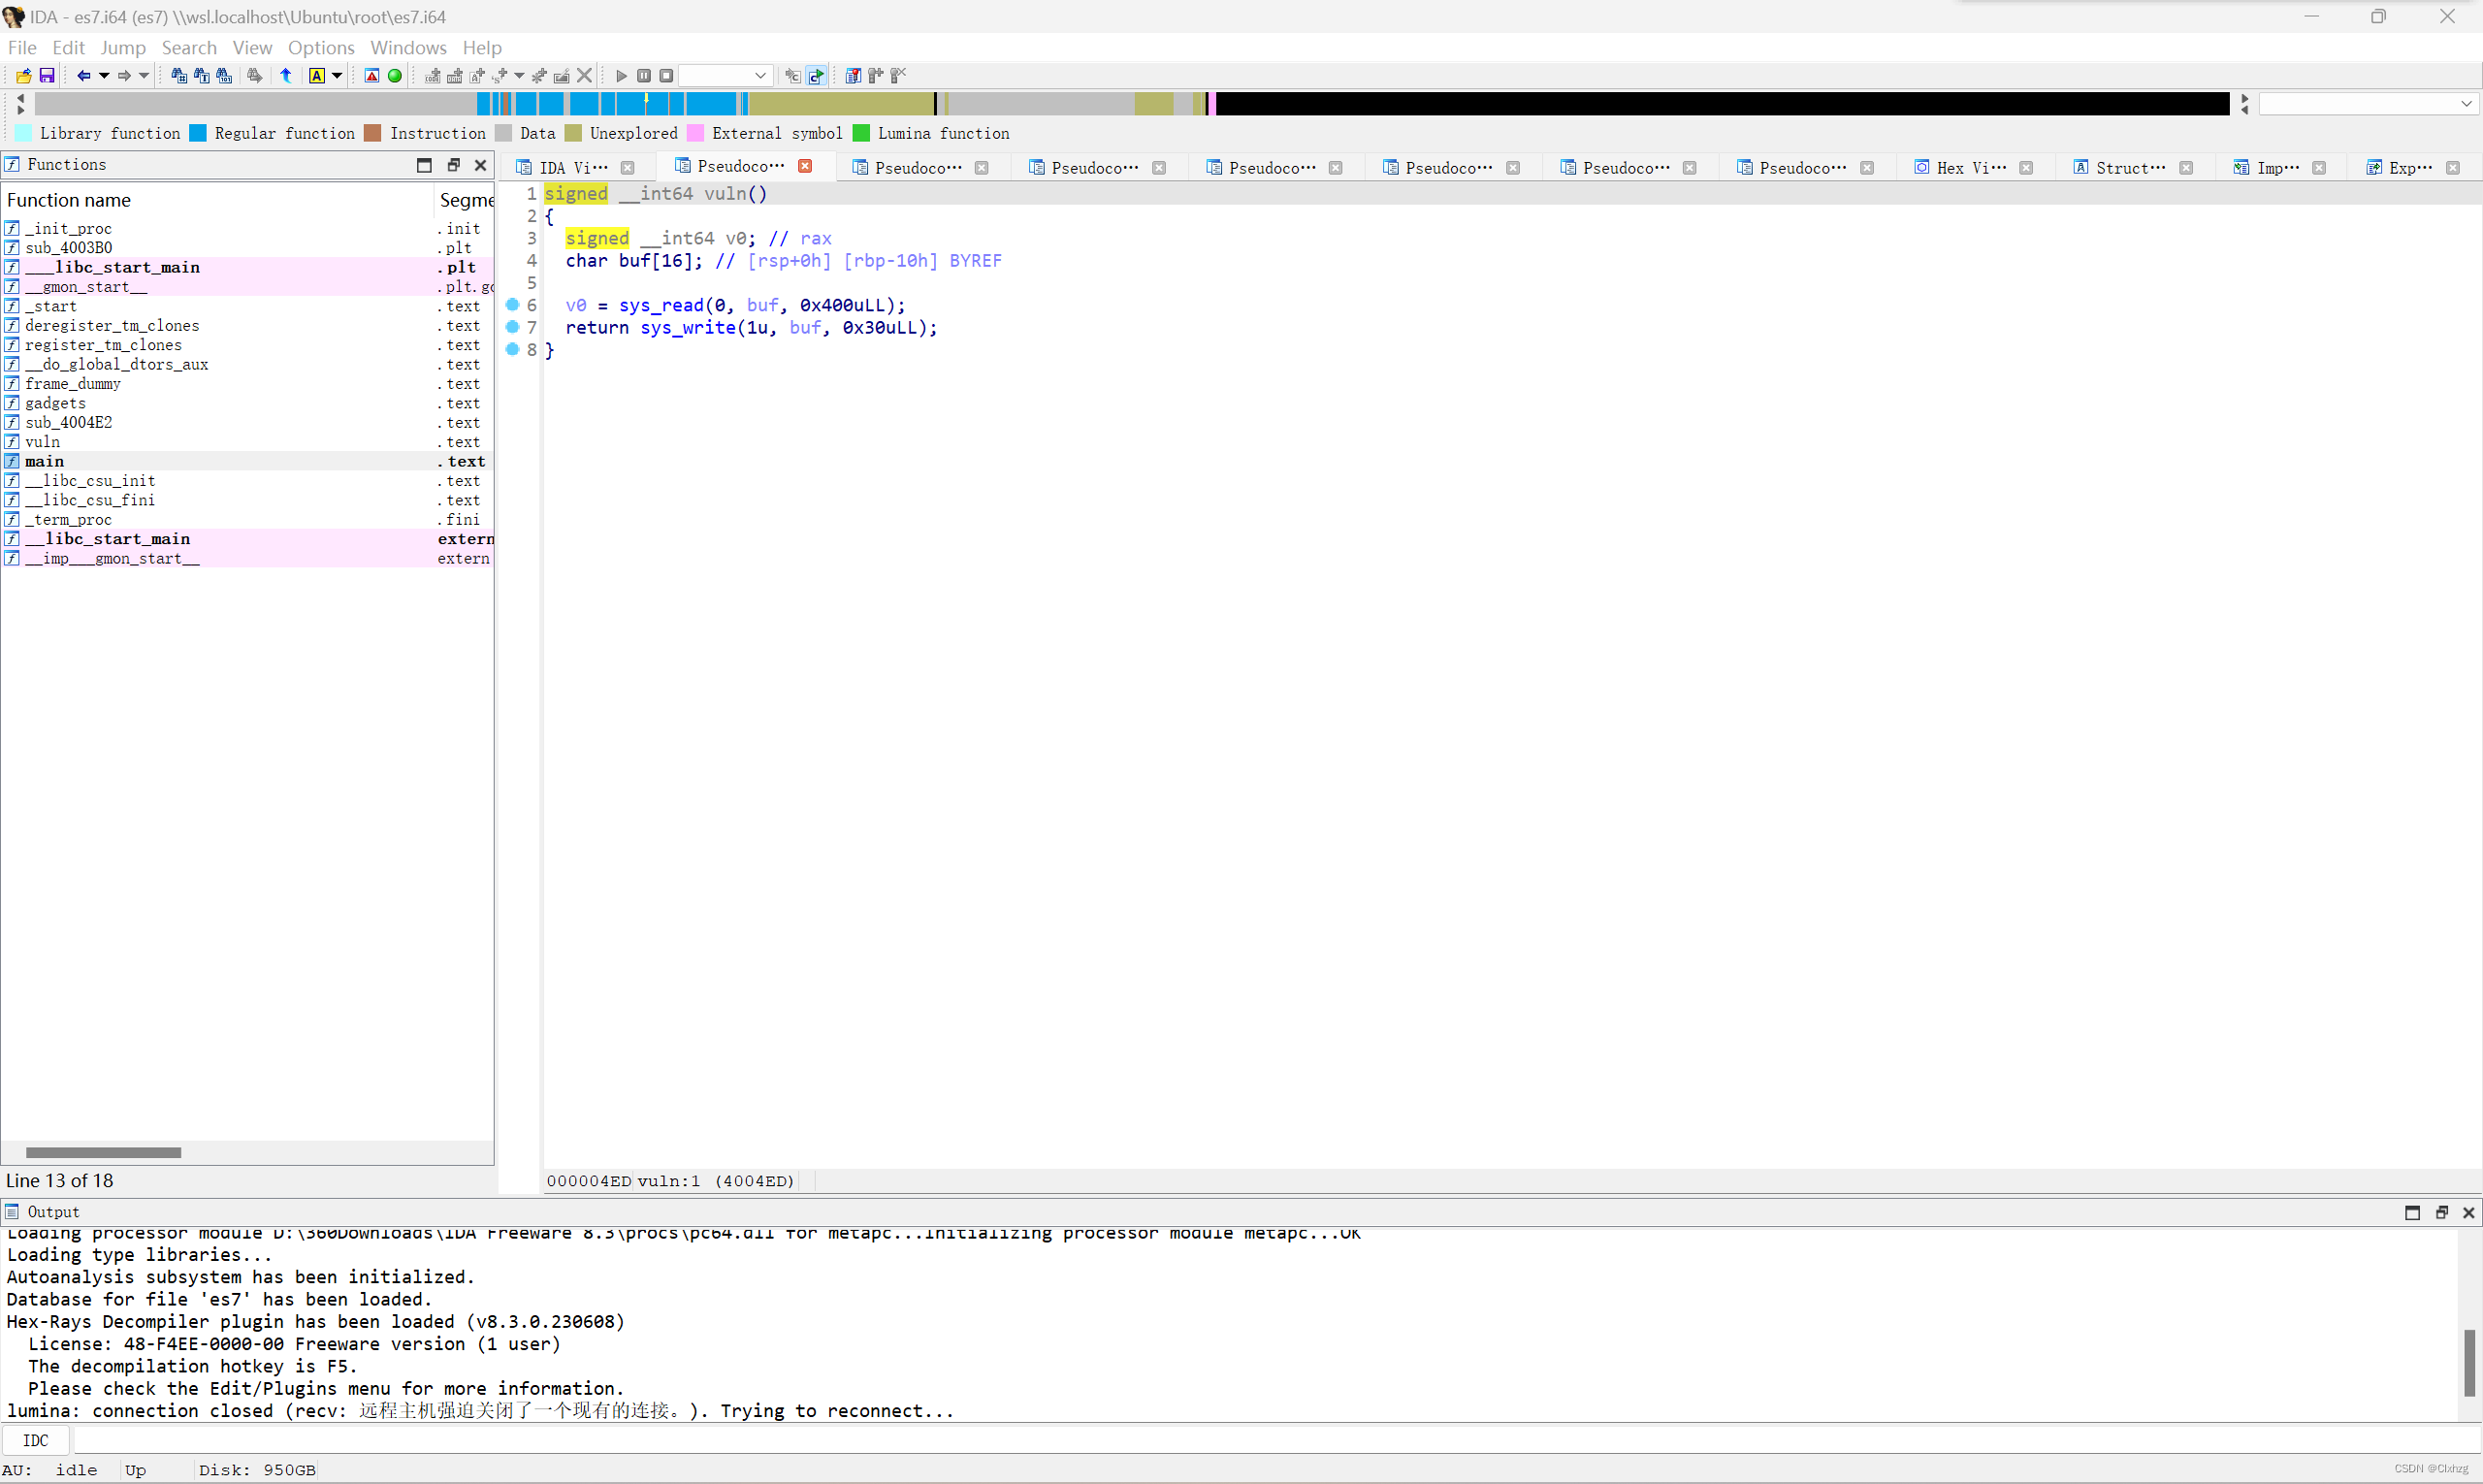The image size is (2483, 1484).
Task: Open the Search menu
Action: coord(189,48)
